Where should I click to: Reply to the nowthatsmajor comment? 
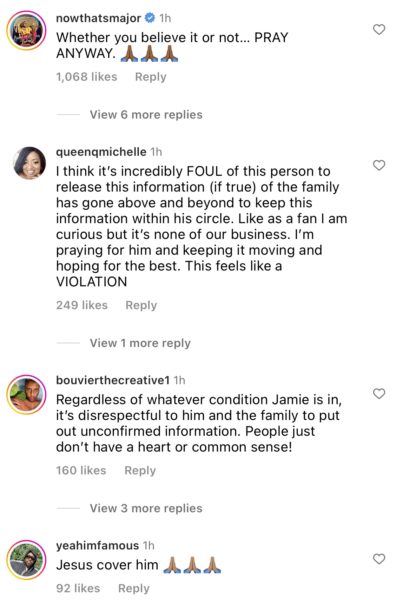(151, 77)
